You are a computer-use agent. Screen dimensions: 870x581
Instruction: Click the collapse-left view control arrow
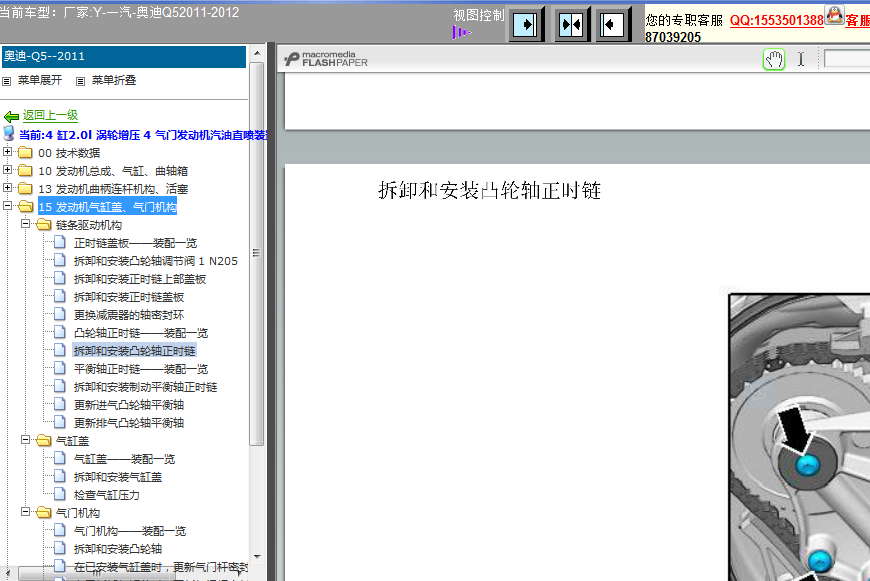612,25
